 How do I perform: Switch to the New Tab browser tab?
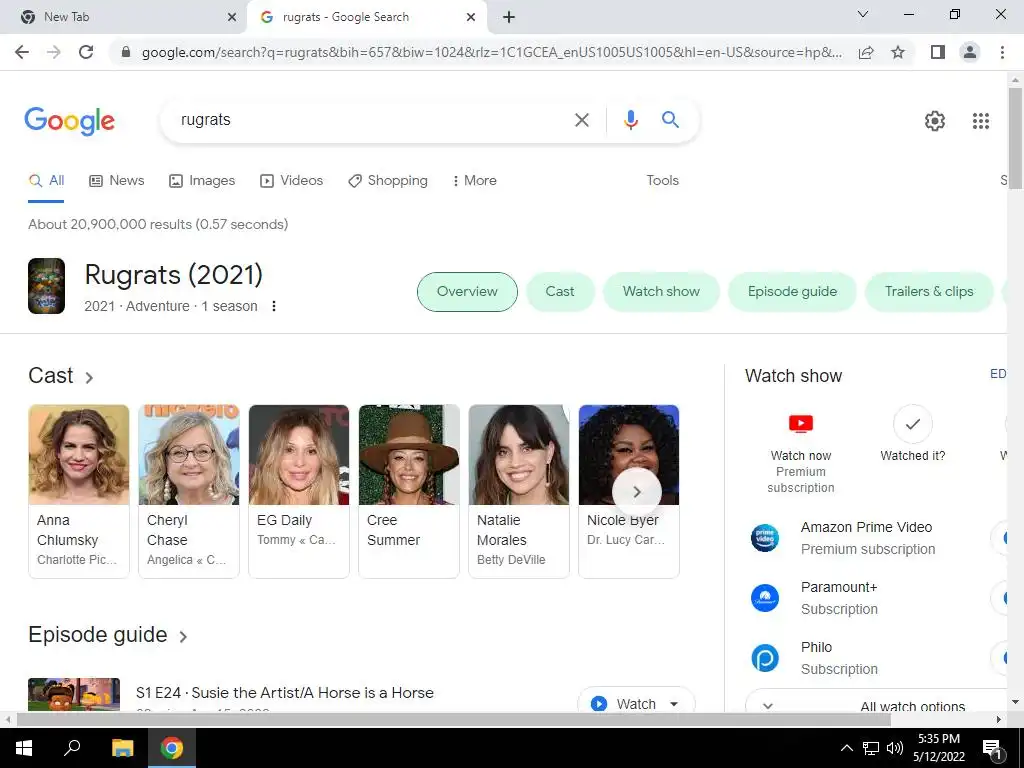coord(123,18)
